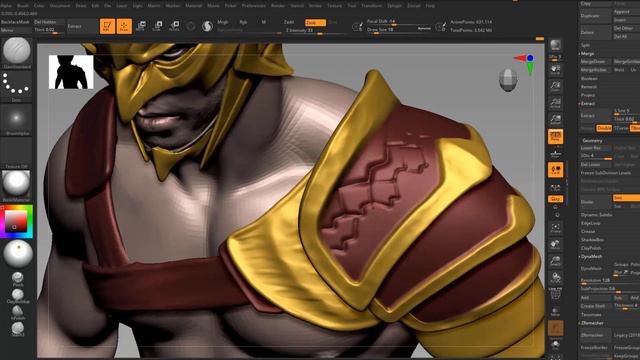Expand the Crease subsection
Screen dimensions: 640x360
[588, 231]
